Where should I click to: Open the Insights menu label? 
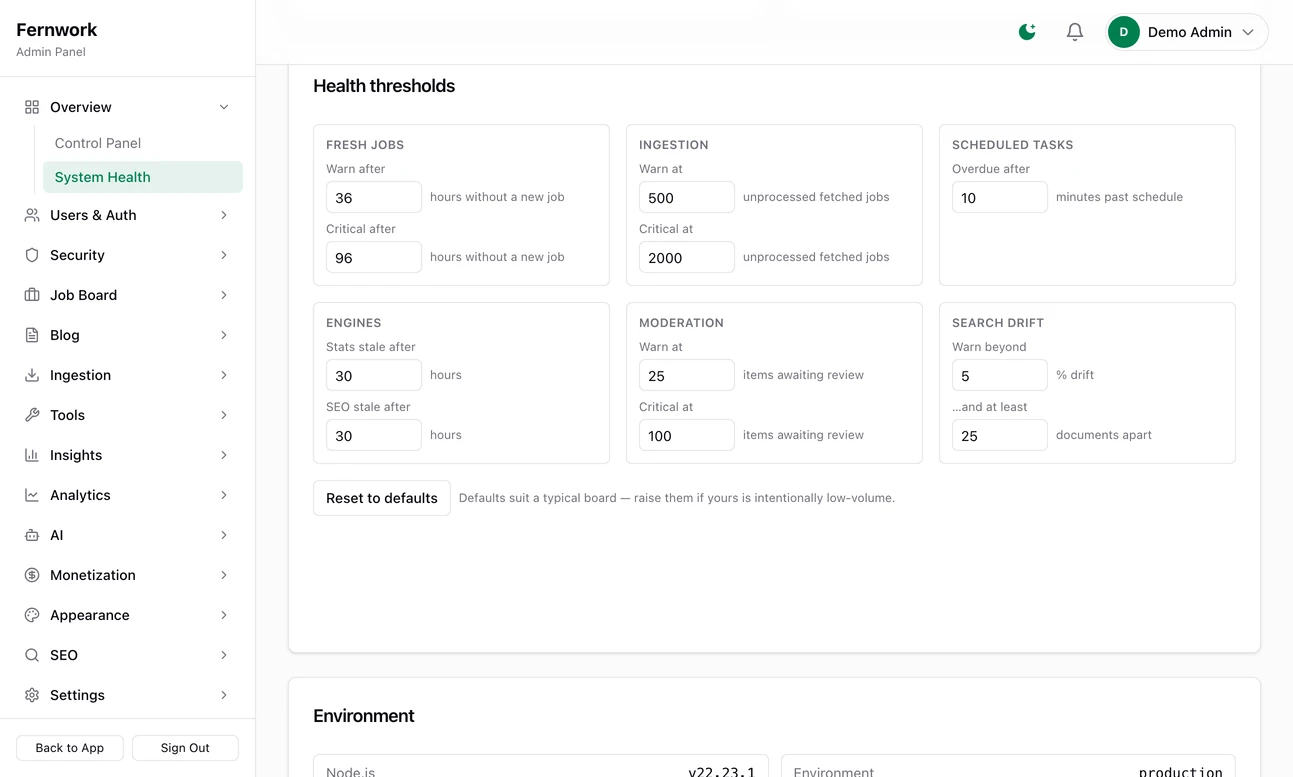[76, 455]
